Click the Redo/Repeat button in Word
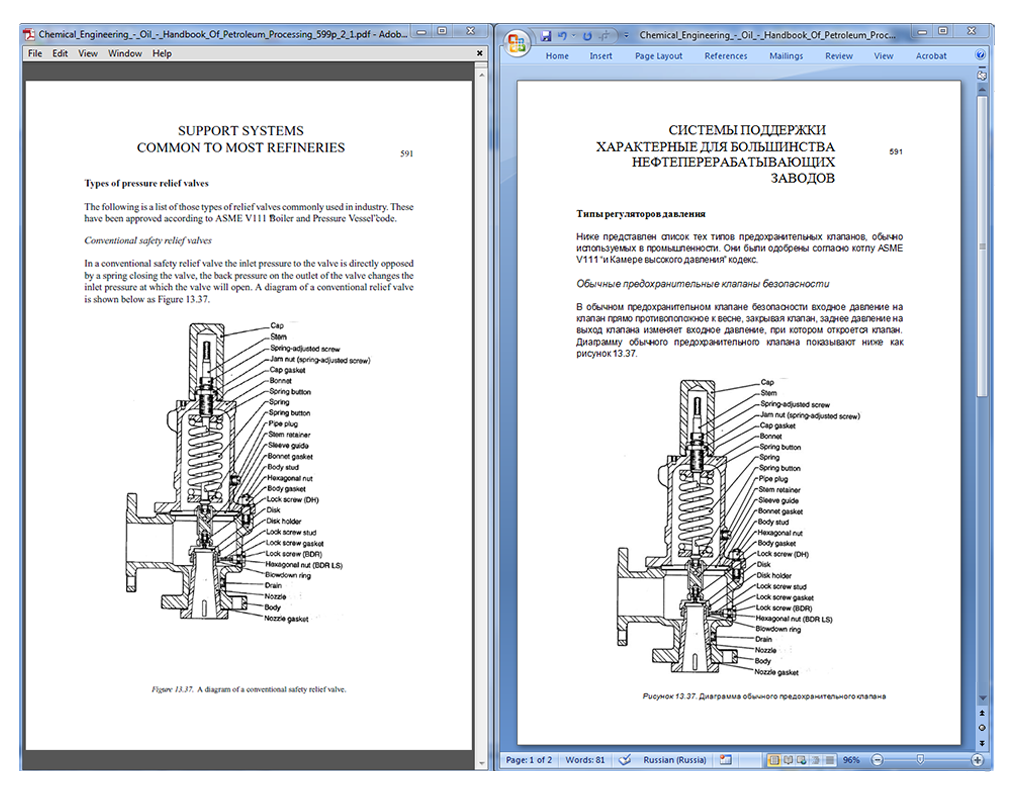 587,36
